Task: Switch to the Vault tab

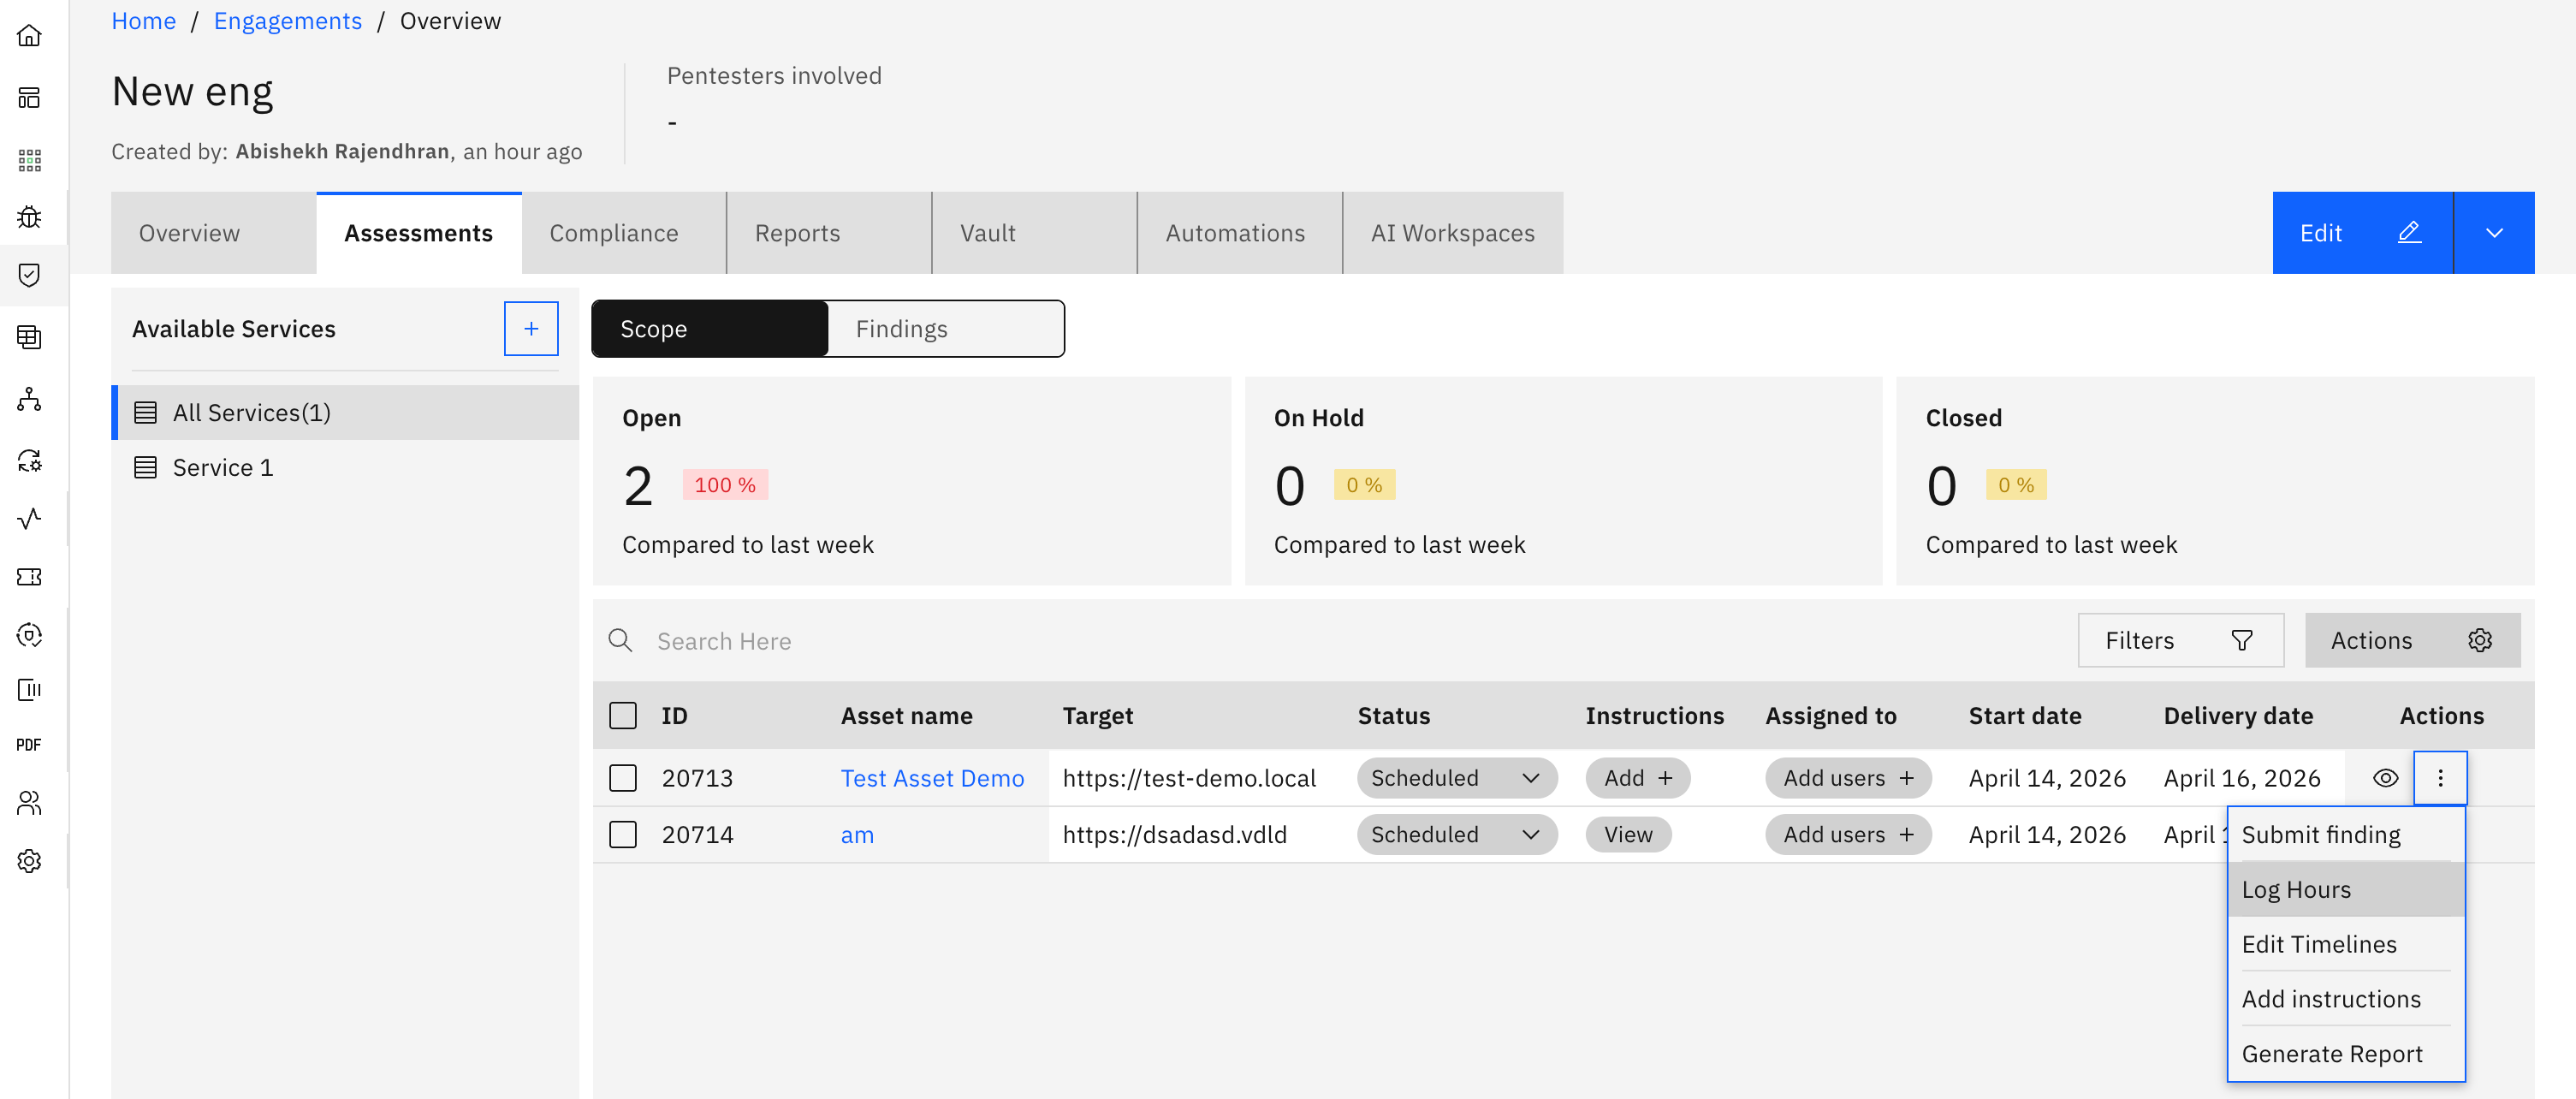Action: click(x=1034, y=233)
